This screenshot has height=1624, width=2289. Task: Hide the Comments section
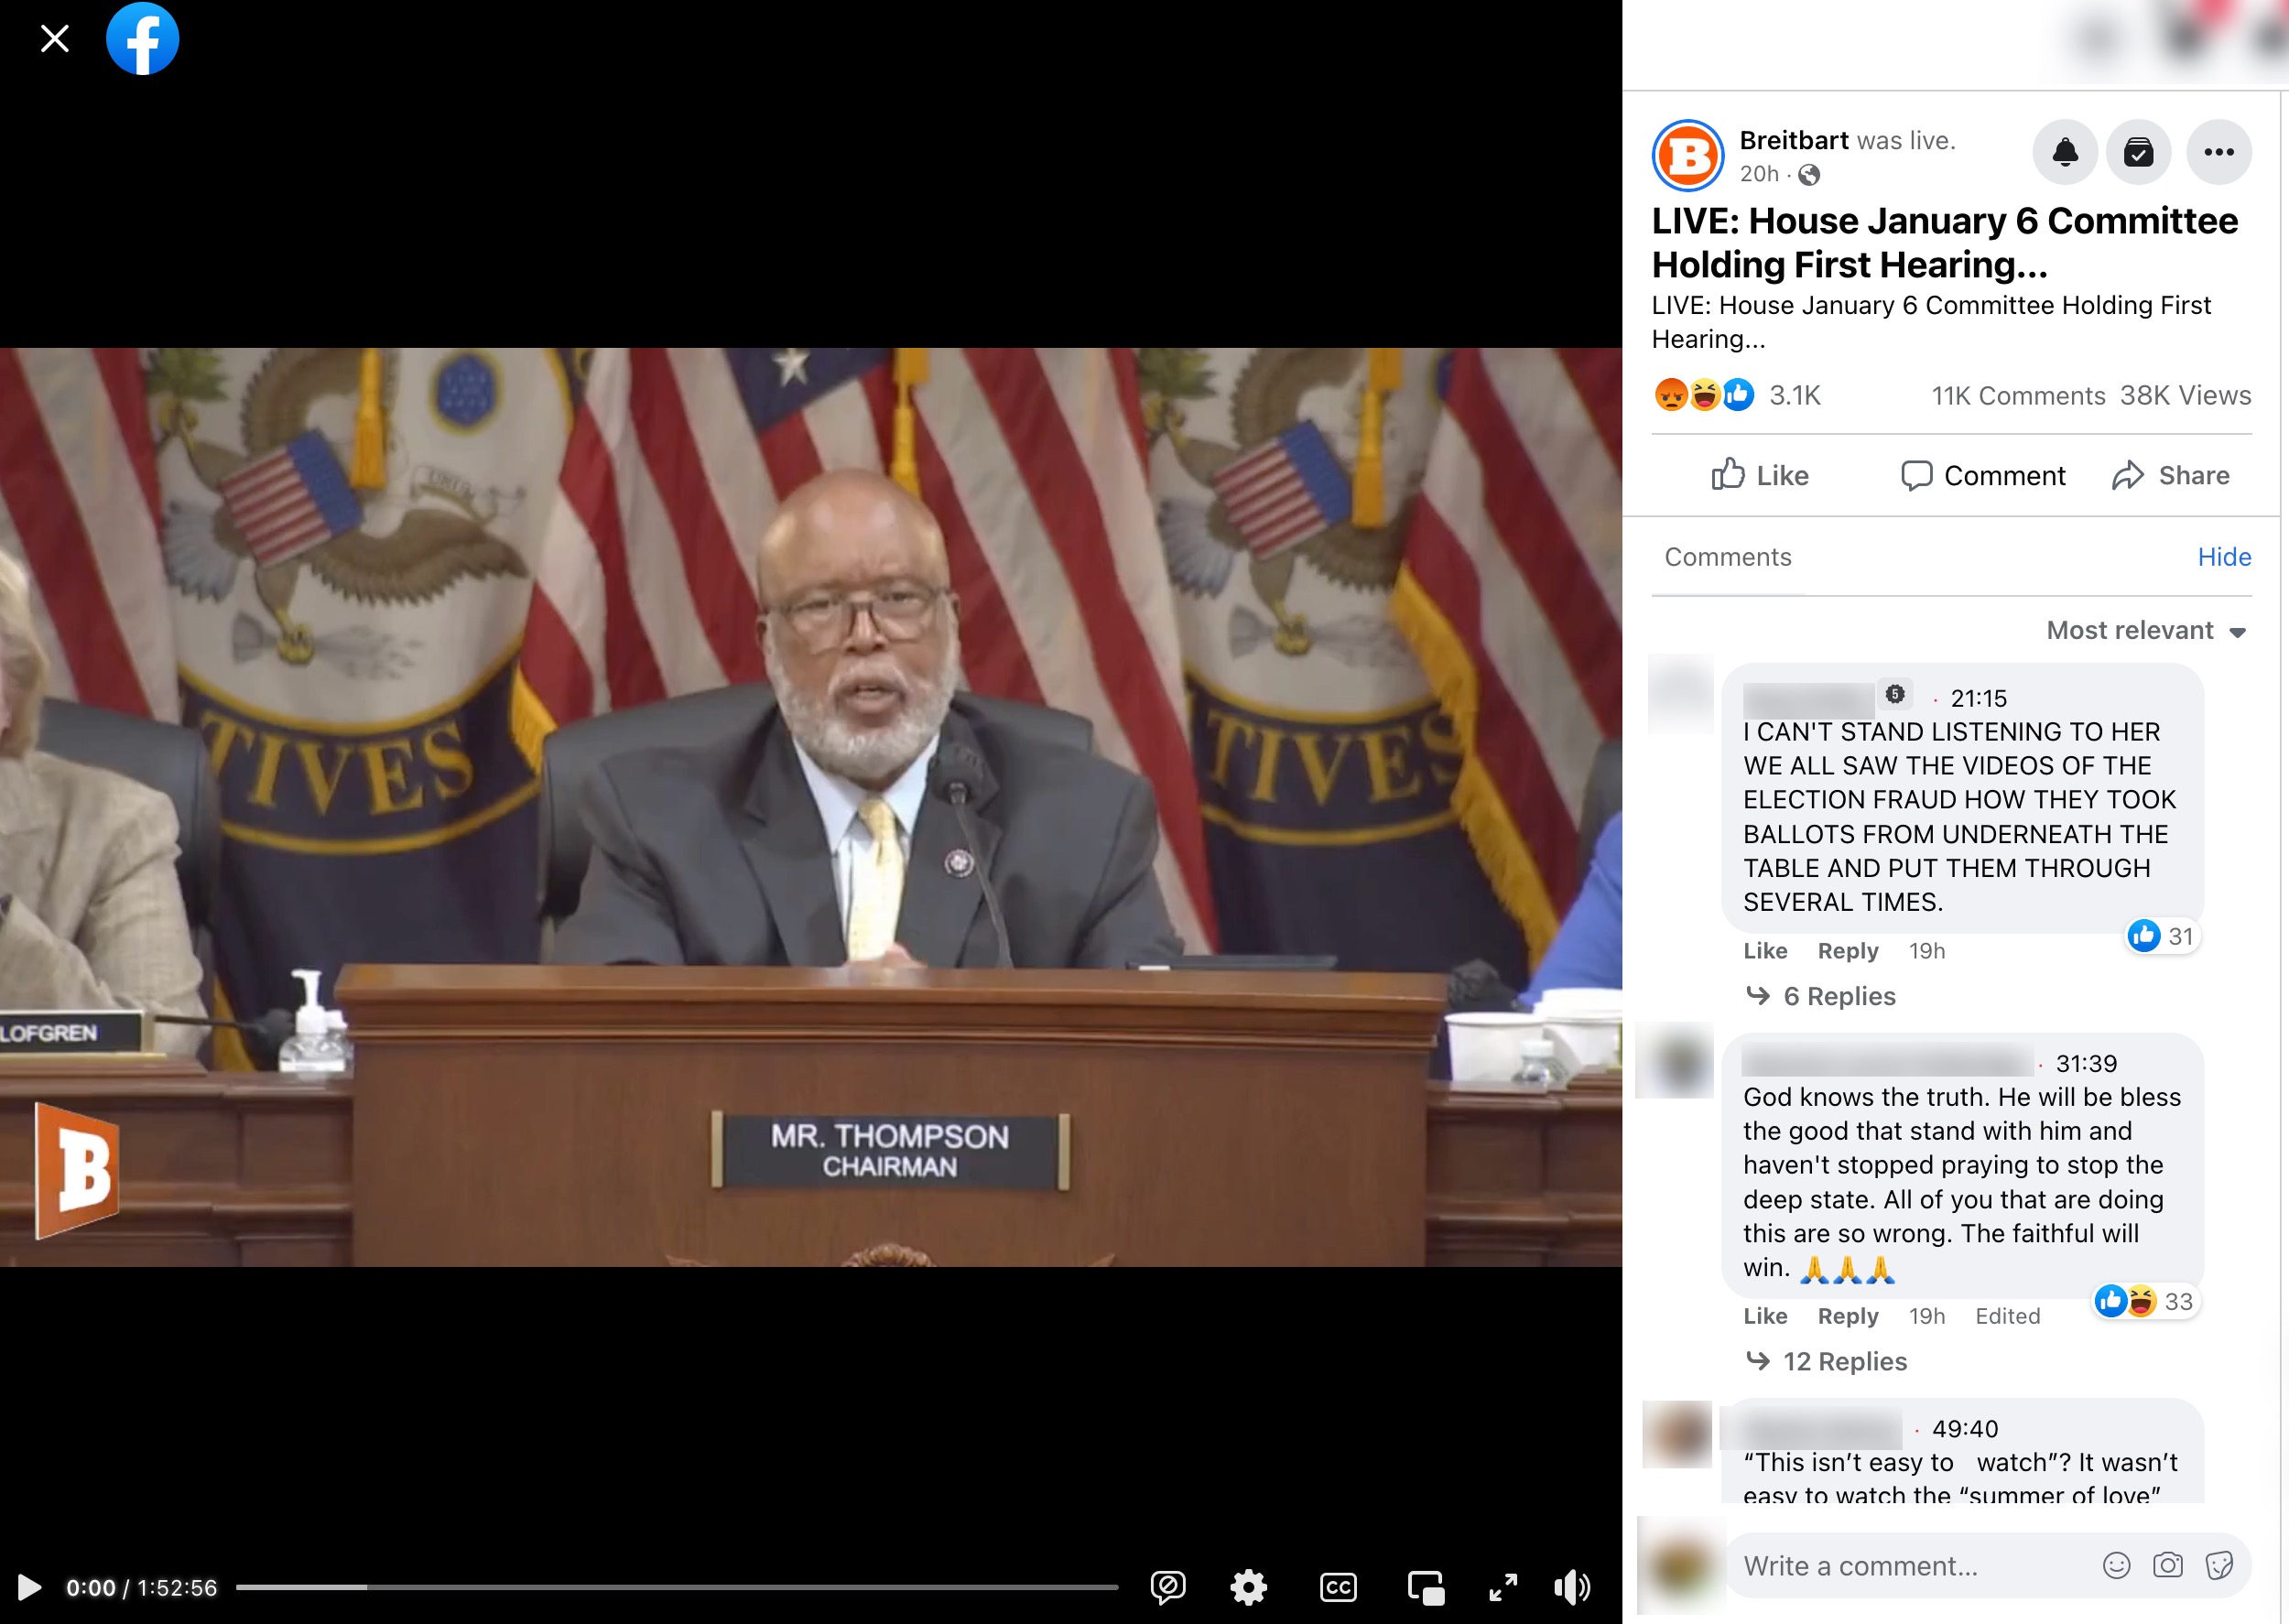[2224, 557]
